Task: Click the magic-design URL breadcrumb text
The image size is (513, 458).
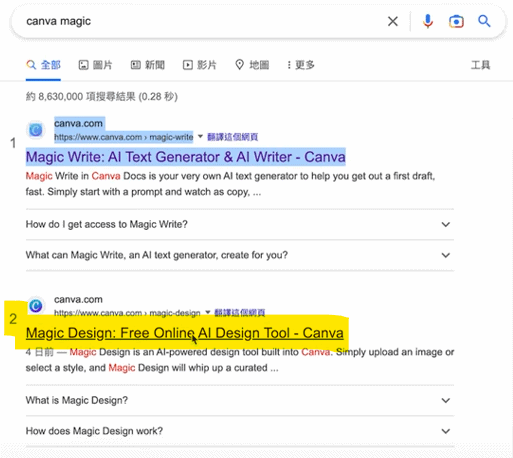Action: (x=127, y=313)
